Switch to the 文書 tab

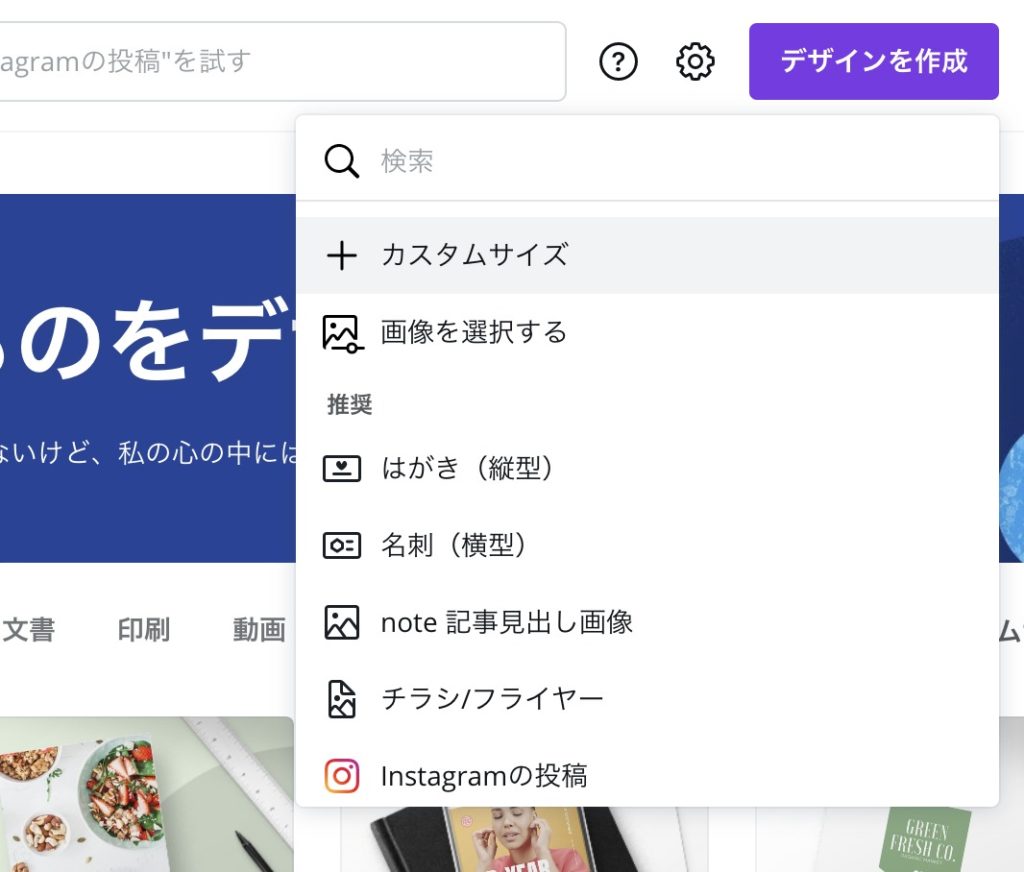[x=28, y=630]
